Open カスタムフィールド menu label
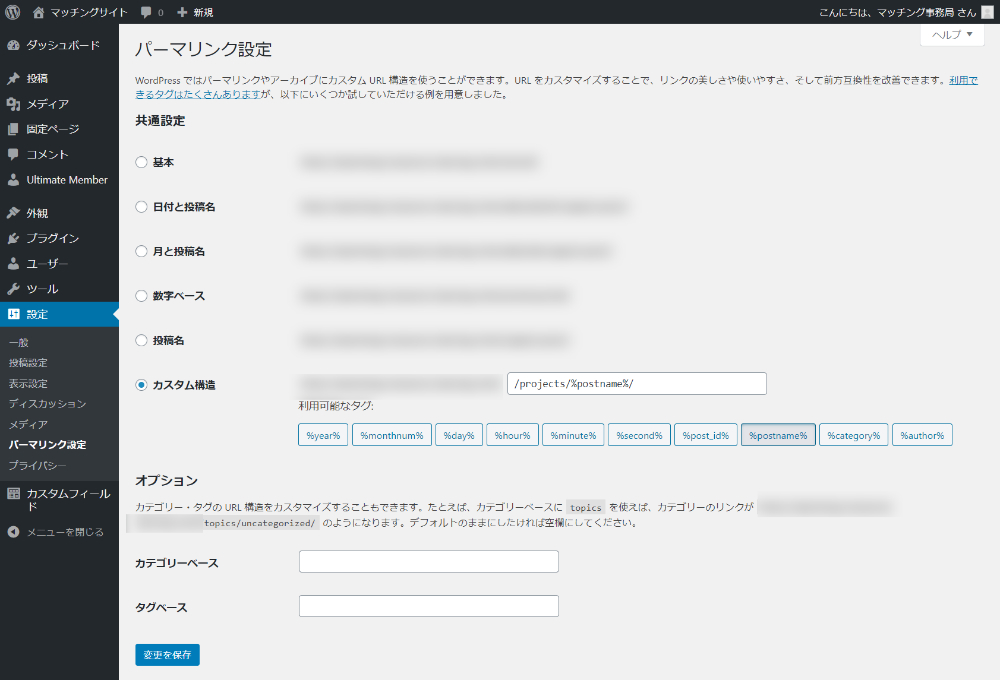Viewport: 1000px width, 680px height. tap(68, 499)
